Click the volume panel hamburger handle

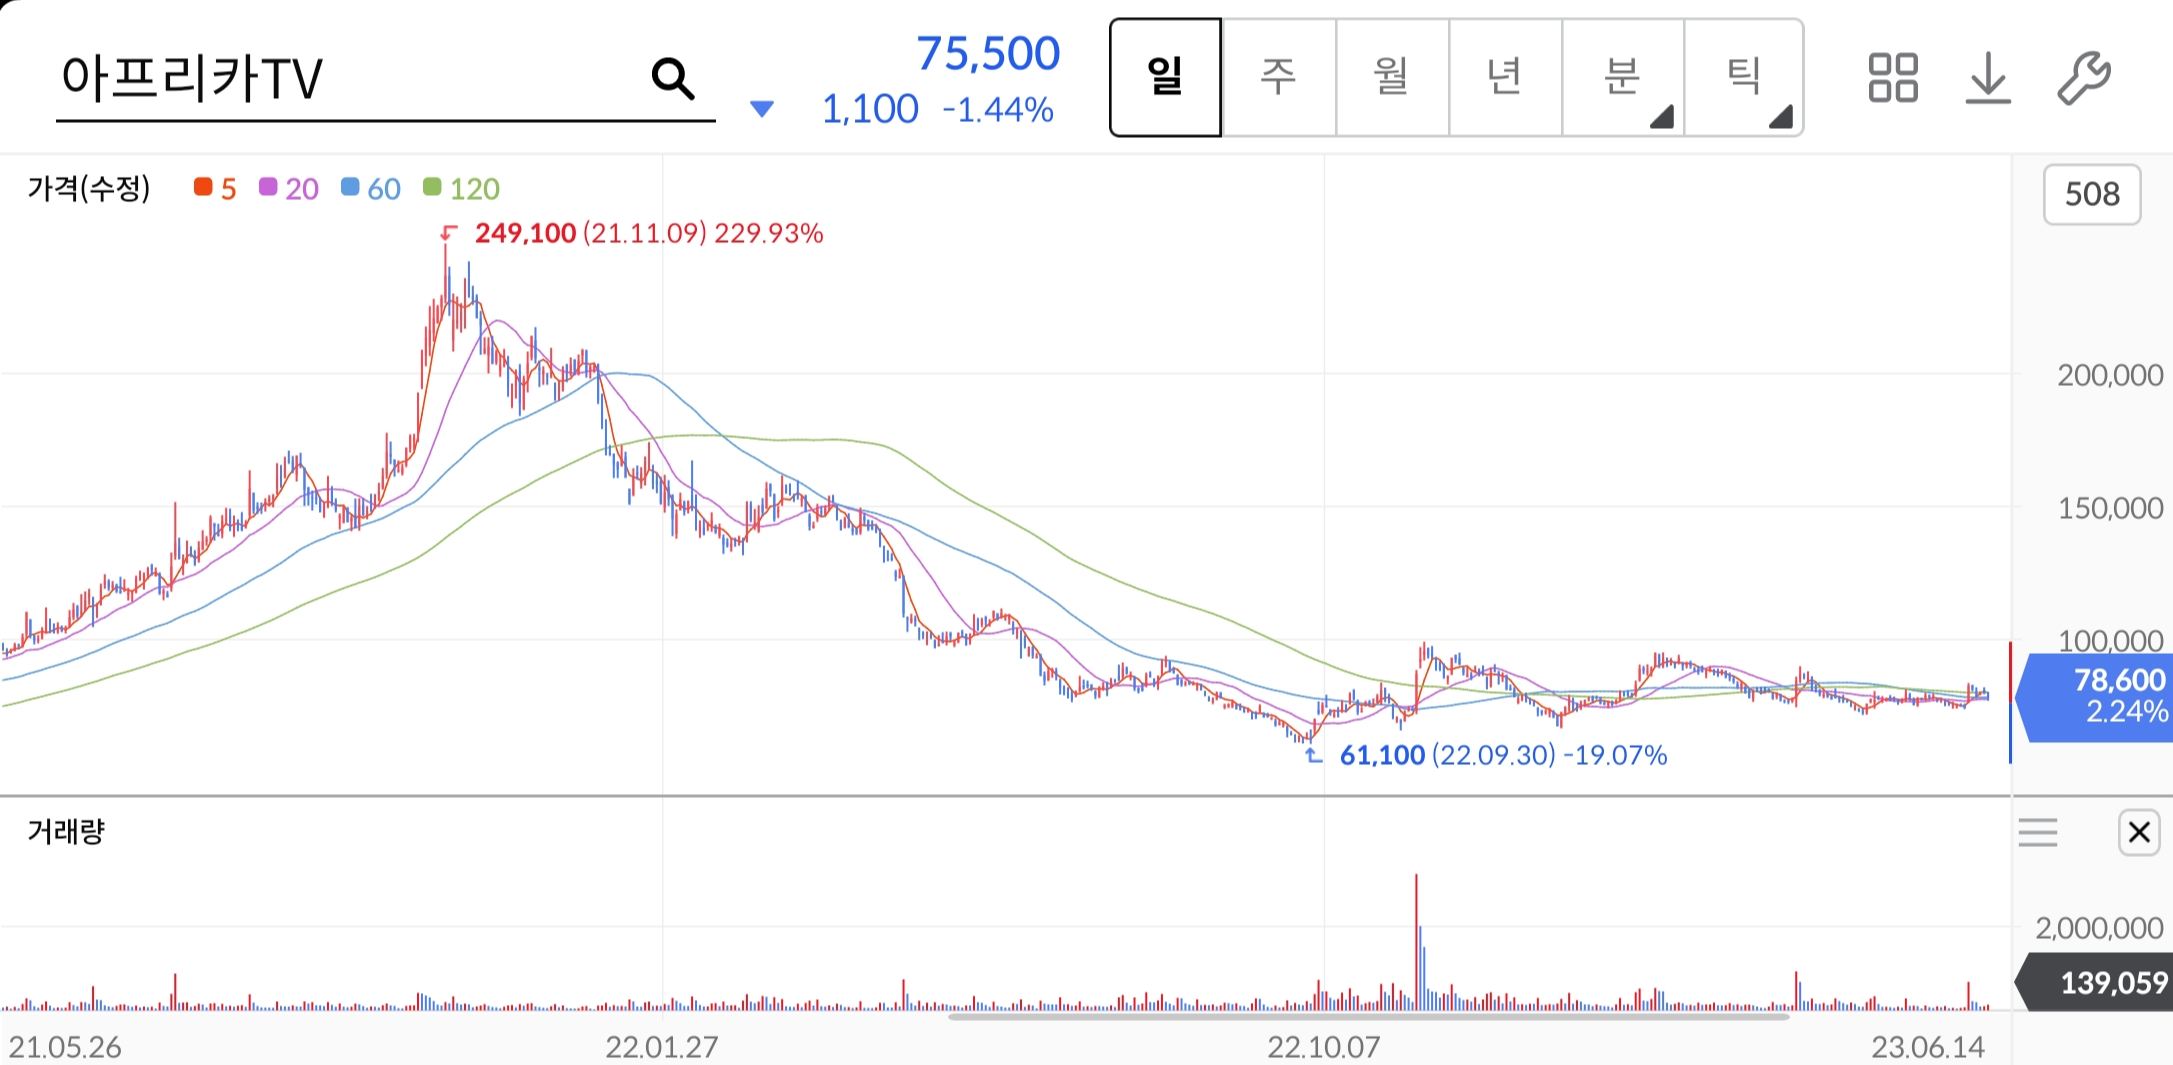(2038, 832)
